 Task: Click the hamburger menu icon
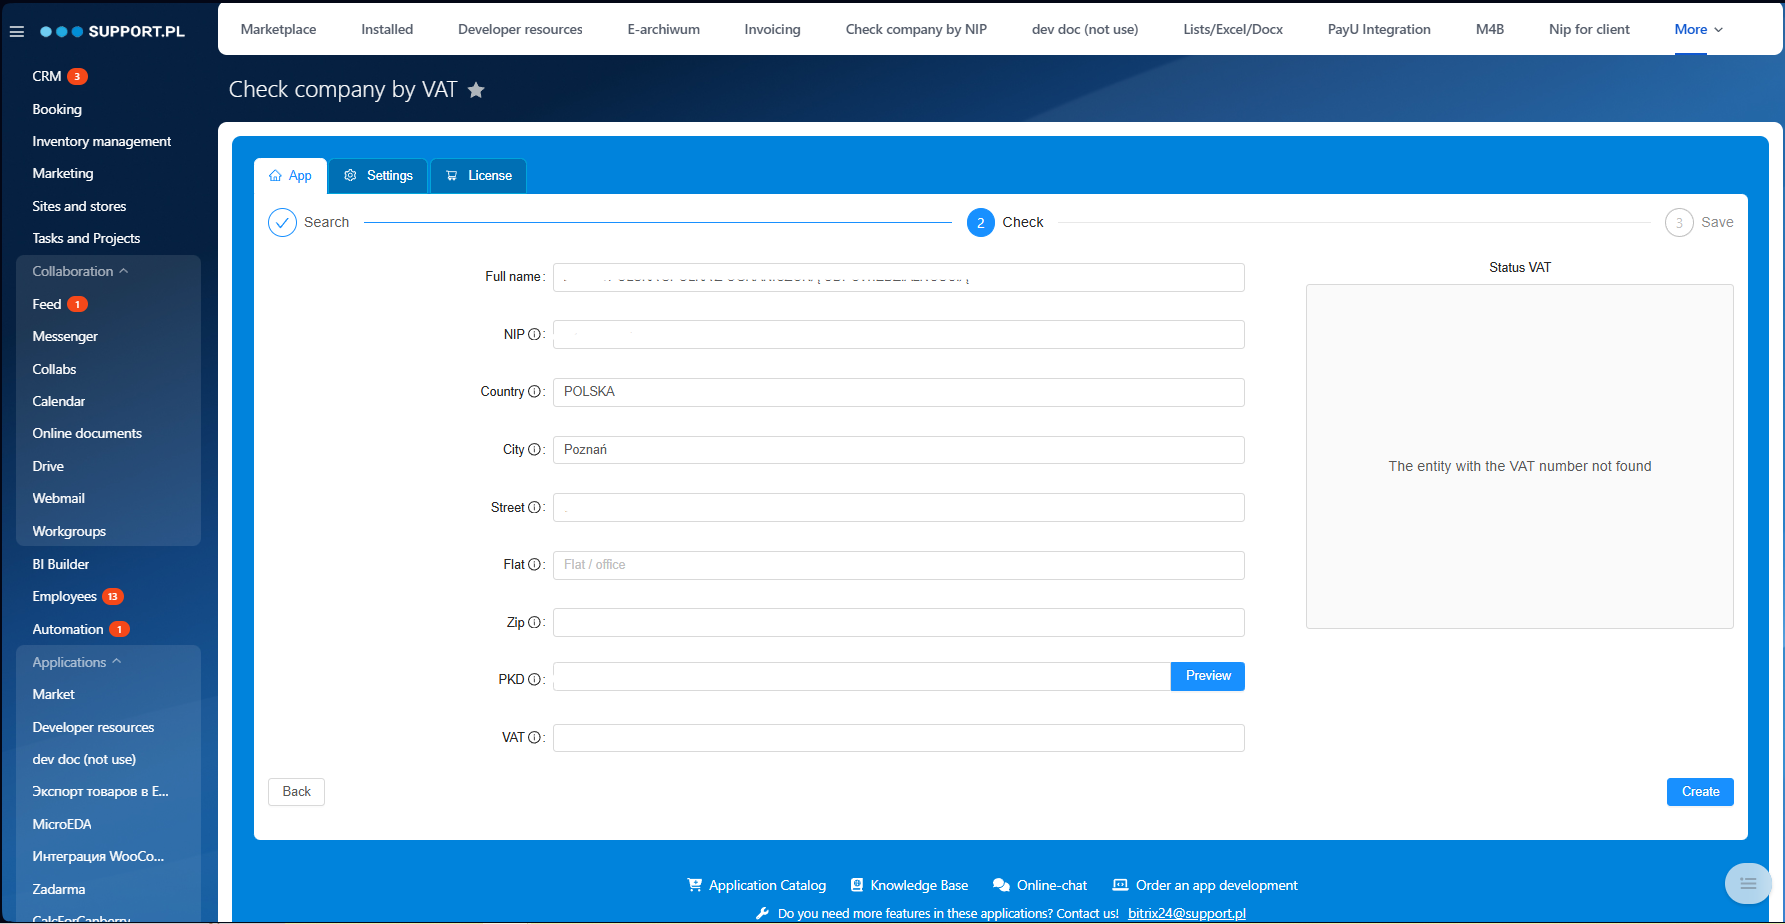point(16,32)
